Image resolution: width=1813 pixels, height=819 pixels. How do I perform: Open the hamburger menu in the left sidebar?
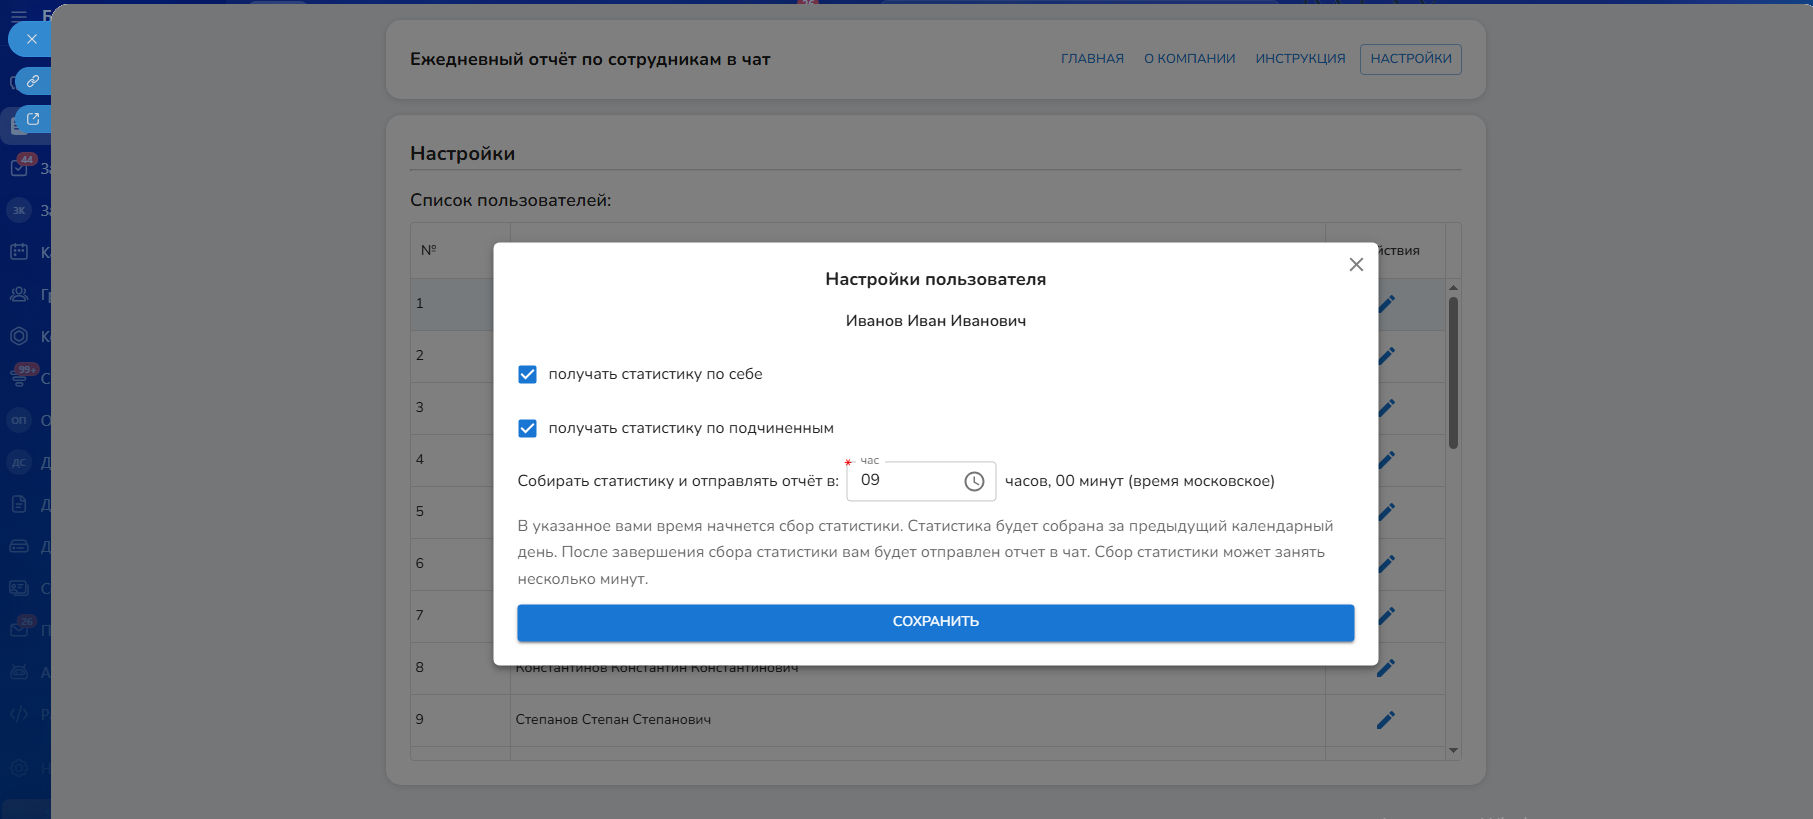(19, 16)
